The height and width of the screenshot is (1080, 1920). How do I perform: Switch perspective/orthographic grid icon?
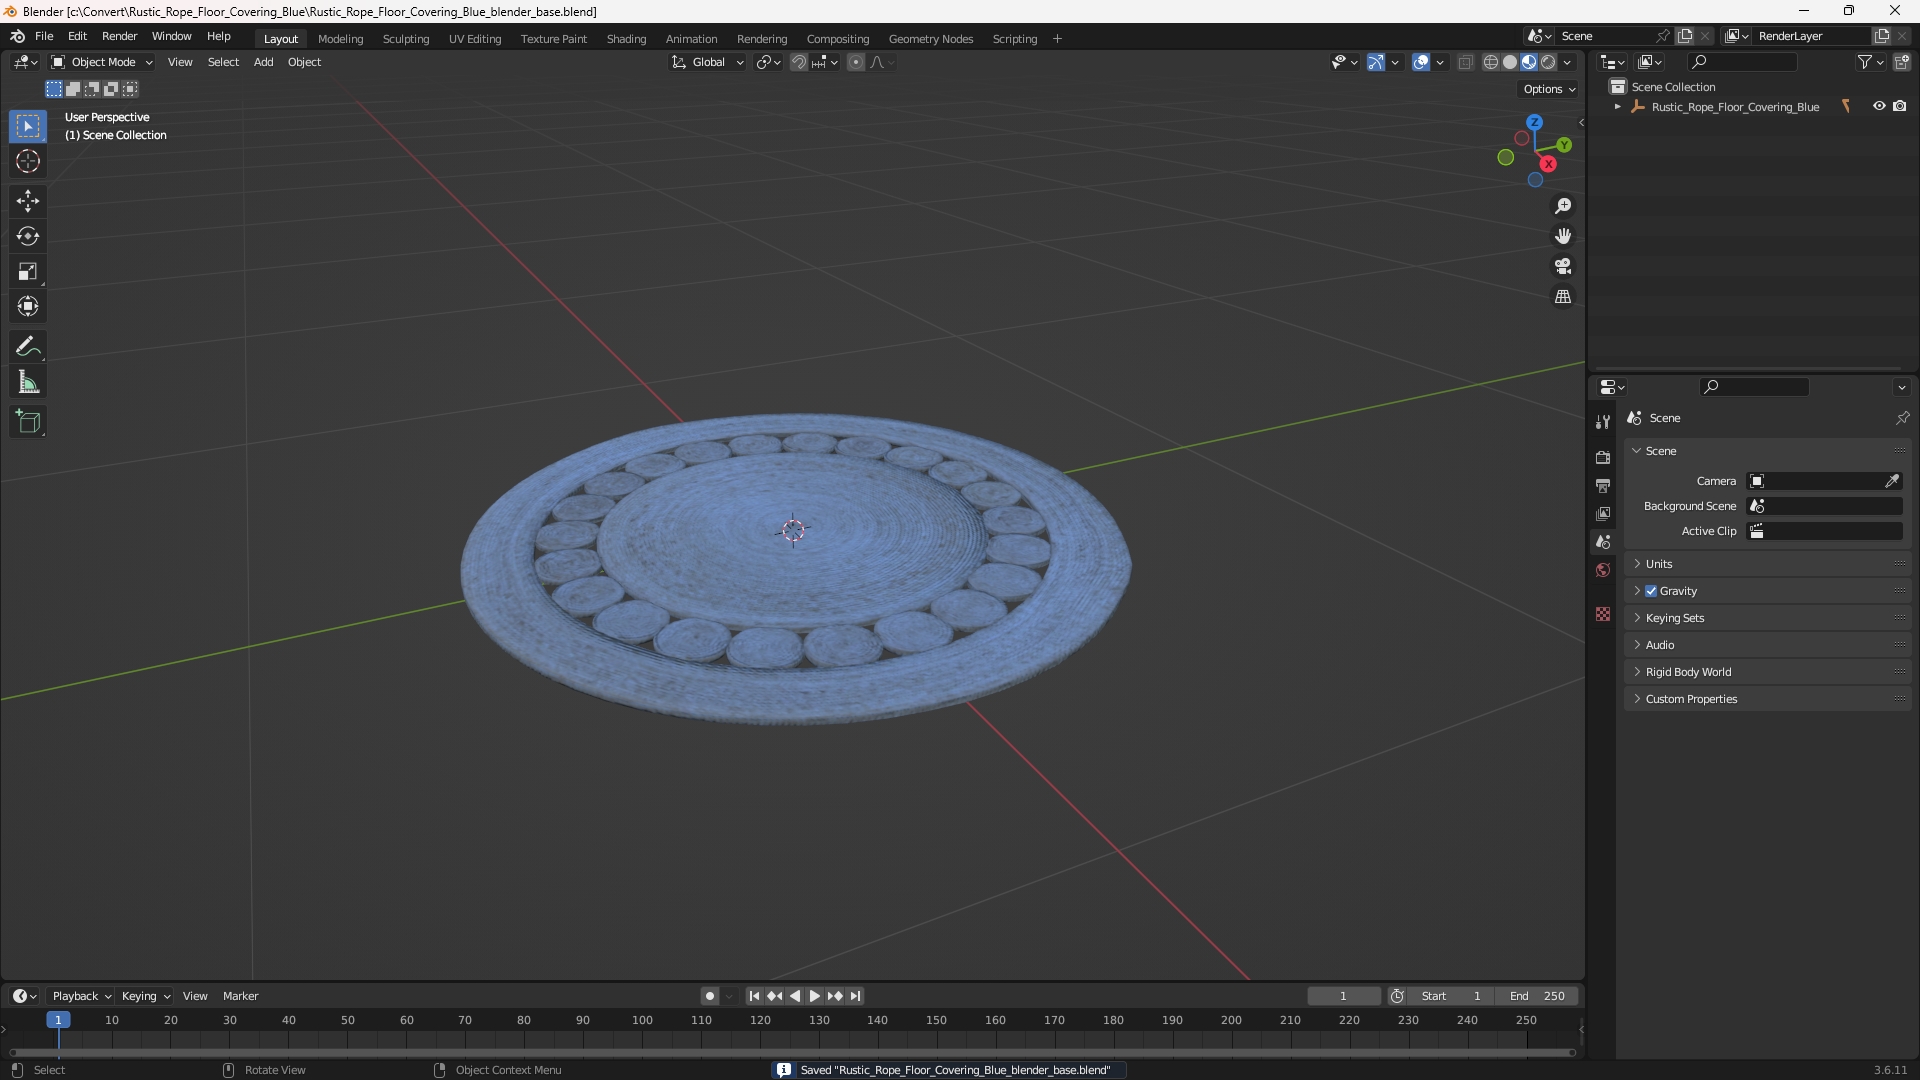click(1563, 297)
